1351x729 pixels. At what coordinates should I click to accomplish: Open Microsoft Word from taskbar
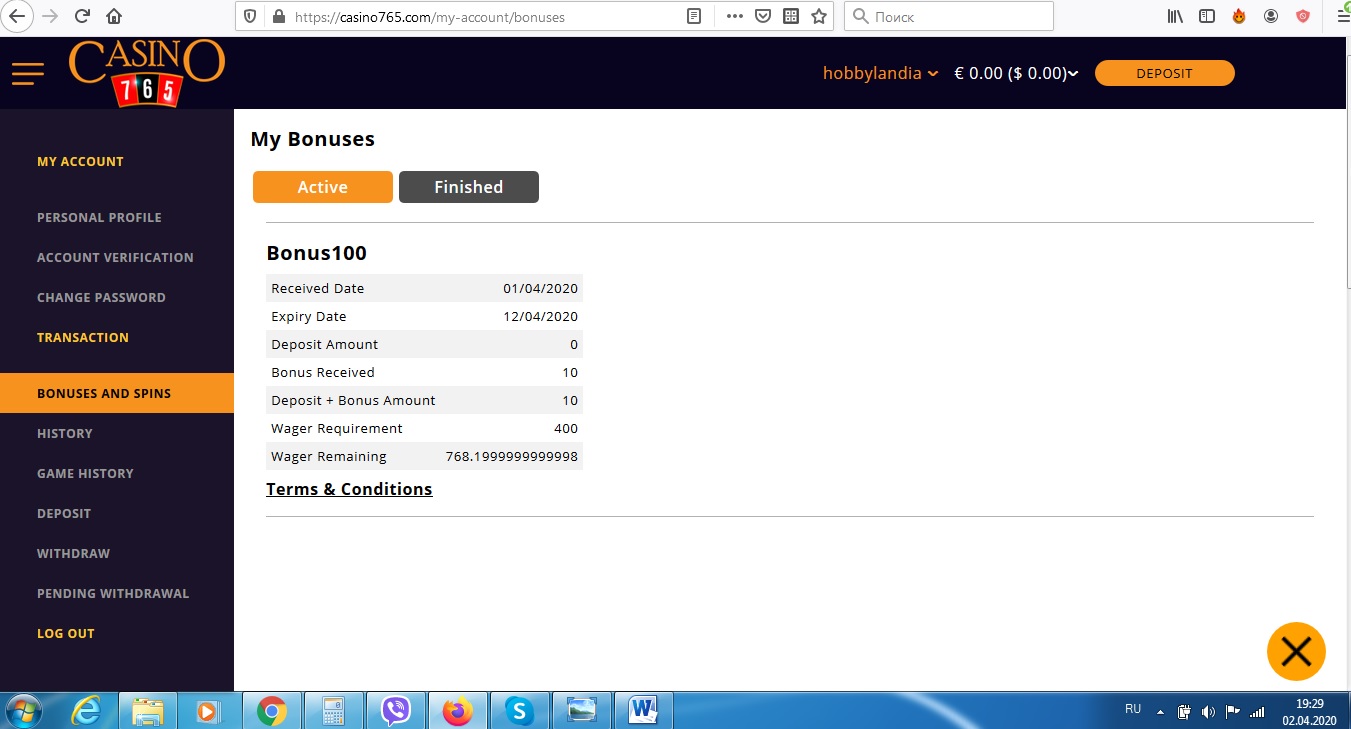point(643,710)
